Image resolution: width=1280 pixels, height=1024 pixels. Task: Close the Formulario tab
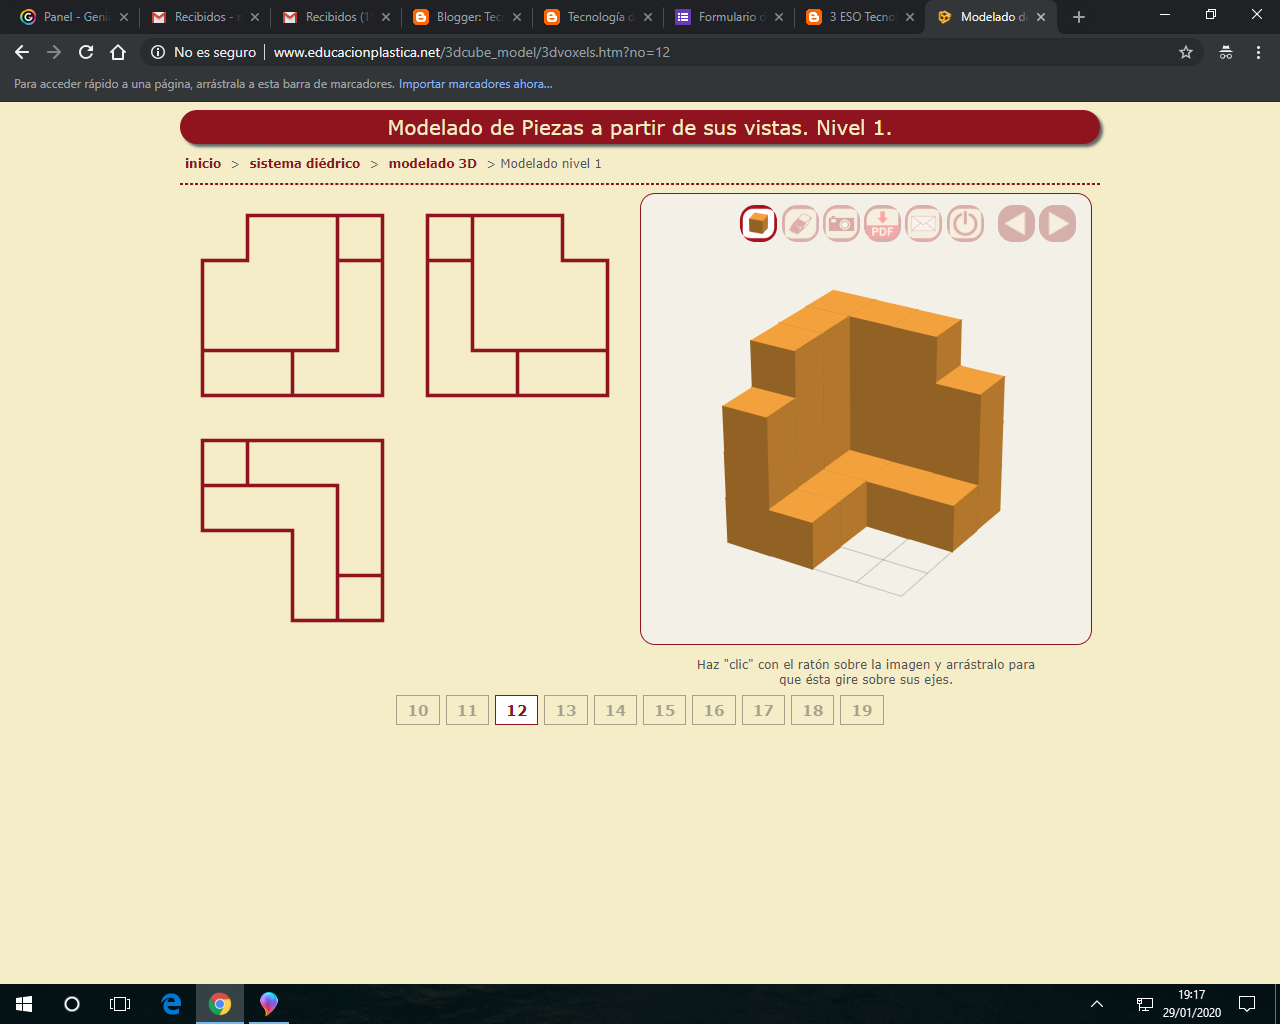click(x=779, y=17)
